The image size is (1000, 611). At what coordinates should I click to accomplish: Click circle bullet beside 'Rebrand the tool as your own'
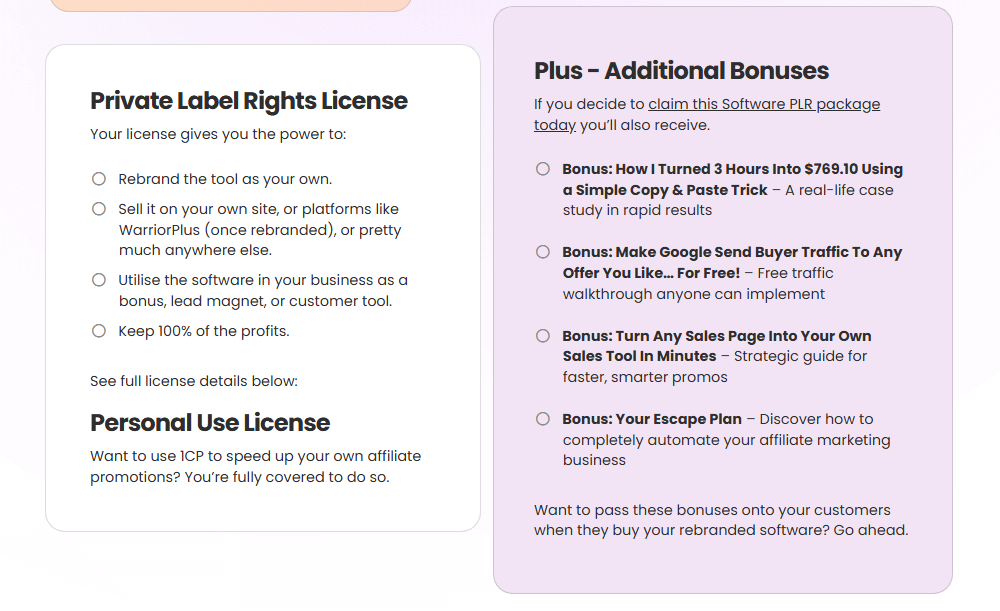pos(99,179)
